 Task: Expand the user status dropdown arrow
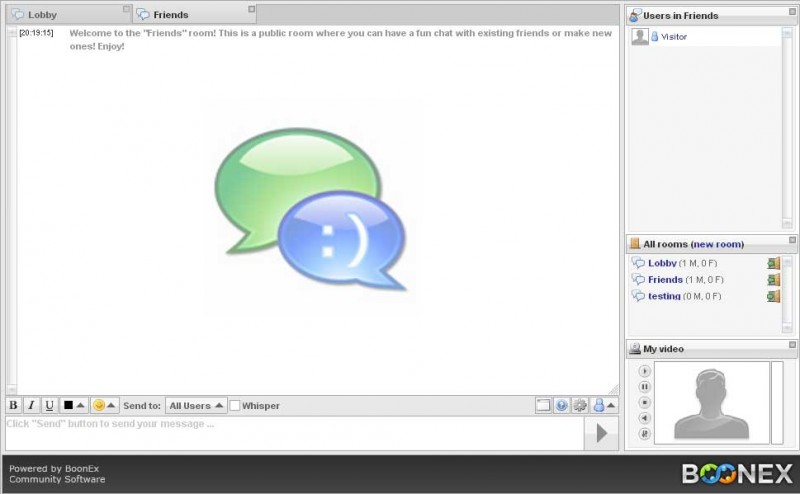(611, 405)
